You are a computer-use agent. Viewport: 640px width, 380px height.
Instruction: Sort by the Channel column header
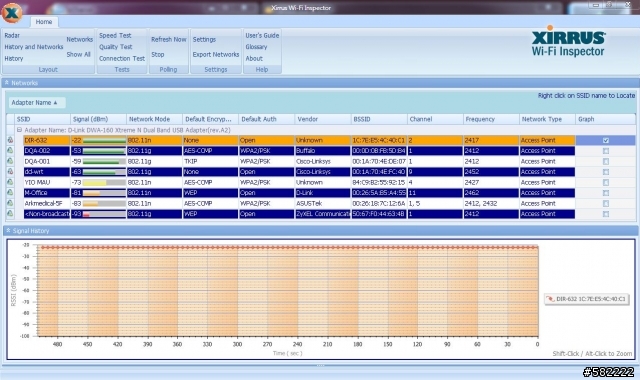click(435, 119)
